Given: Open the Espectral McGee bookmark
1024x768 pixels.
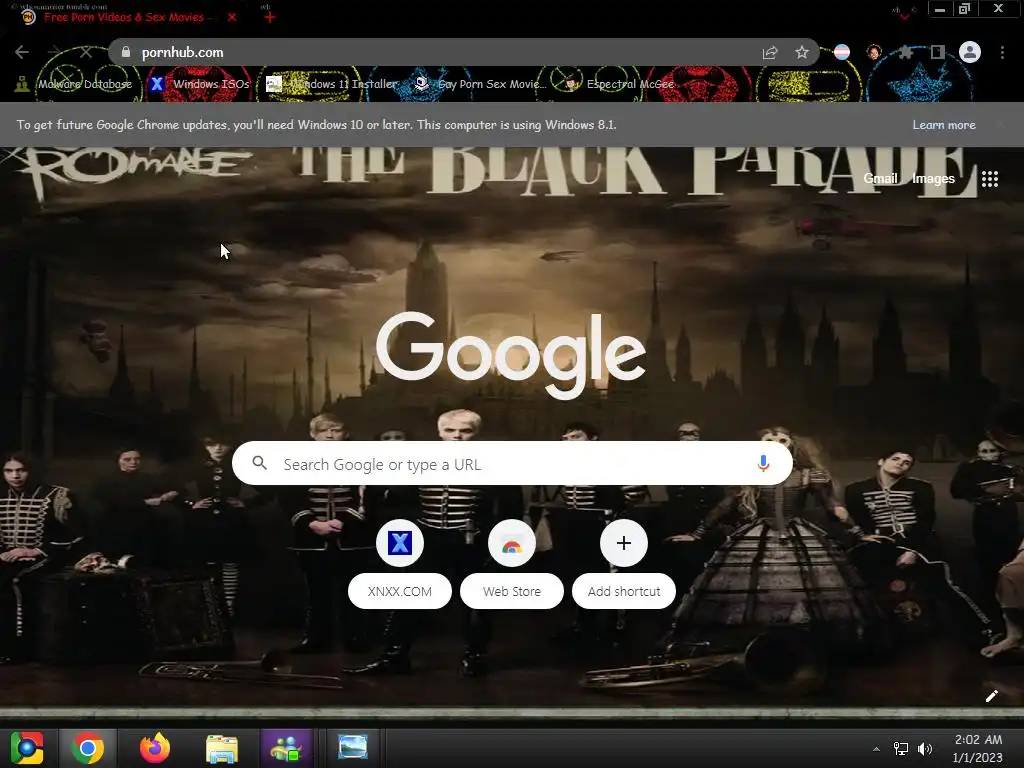Looking at the screenshot, I should 619,84.
